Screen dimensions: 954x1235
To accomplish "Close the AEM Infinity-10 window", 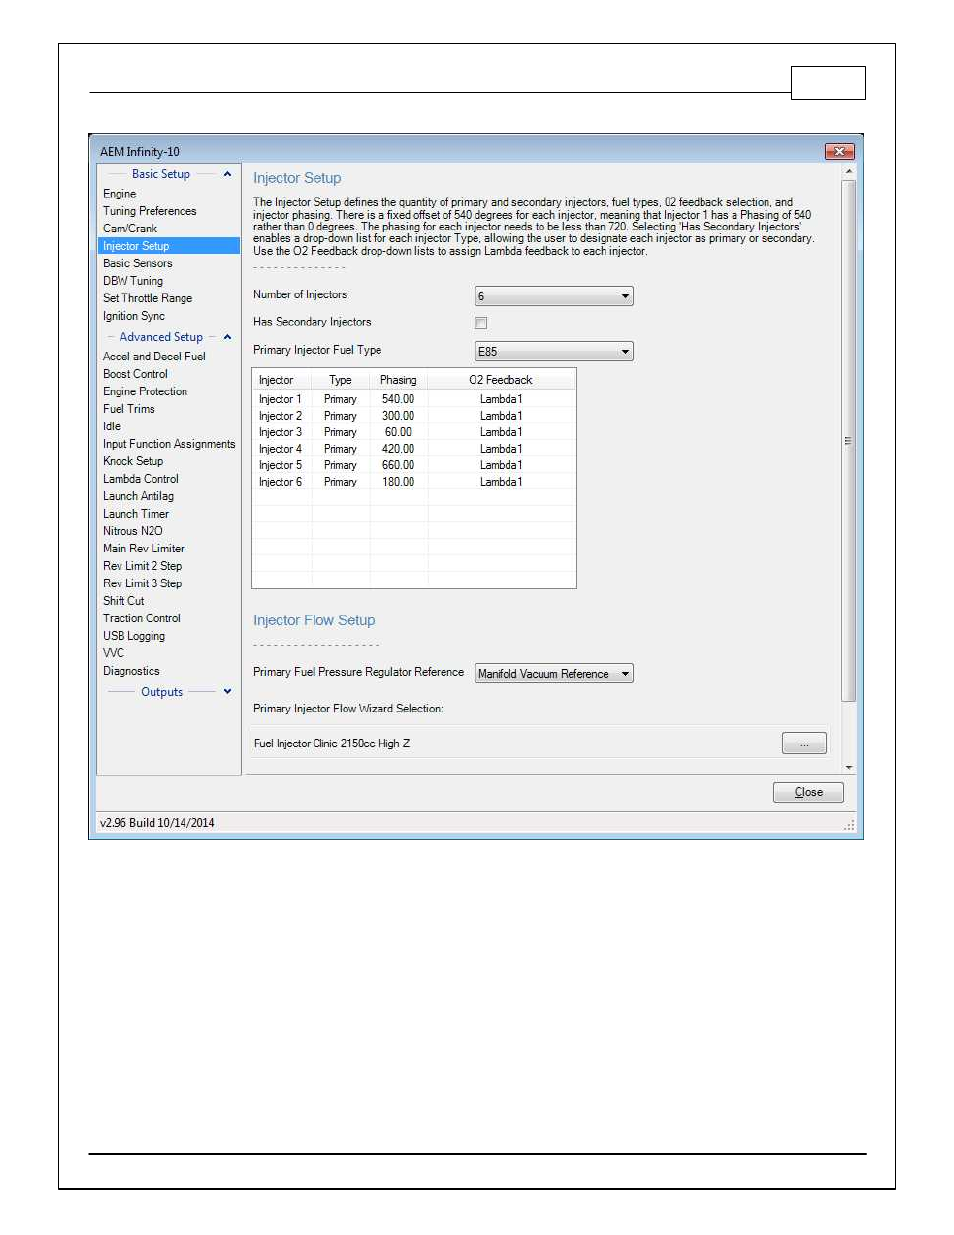I will tap(839, 151).
